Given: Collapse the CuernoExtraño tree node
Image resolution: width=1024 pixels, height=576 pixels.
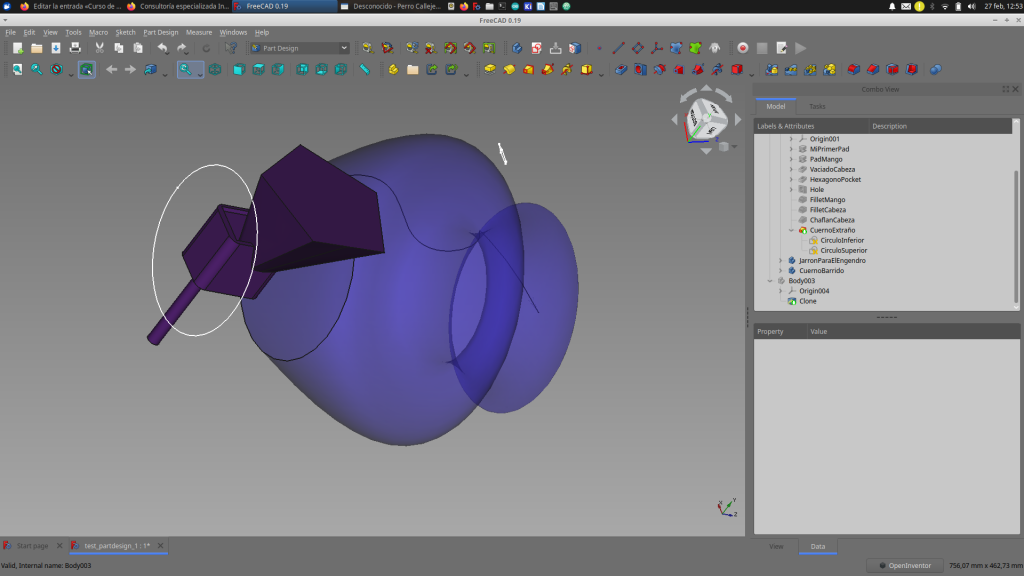Looking at the screenshot, I should click(791, 230).
